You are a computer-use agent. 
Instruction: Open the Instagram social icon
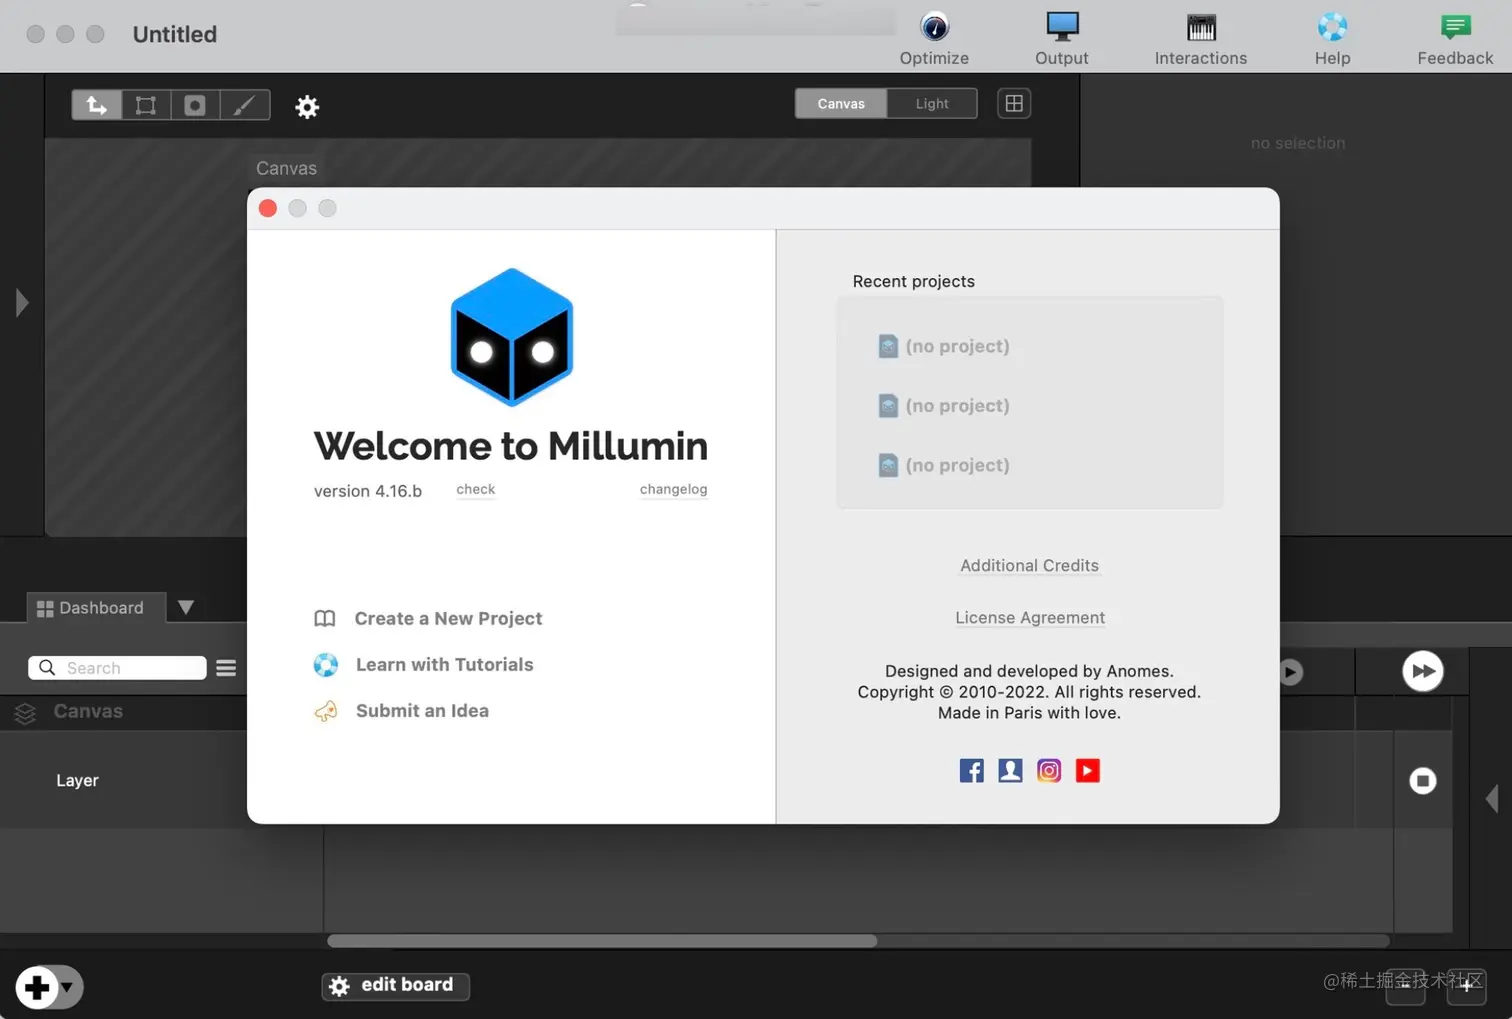[1049, 770]
